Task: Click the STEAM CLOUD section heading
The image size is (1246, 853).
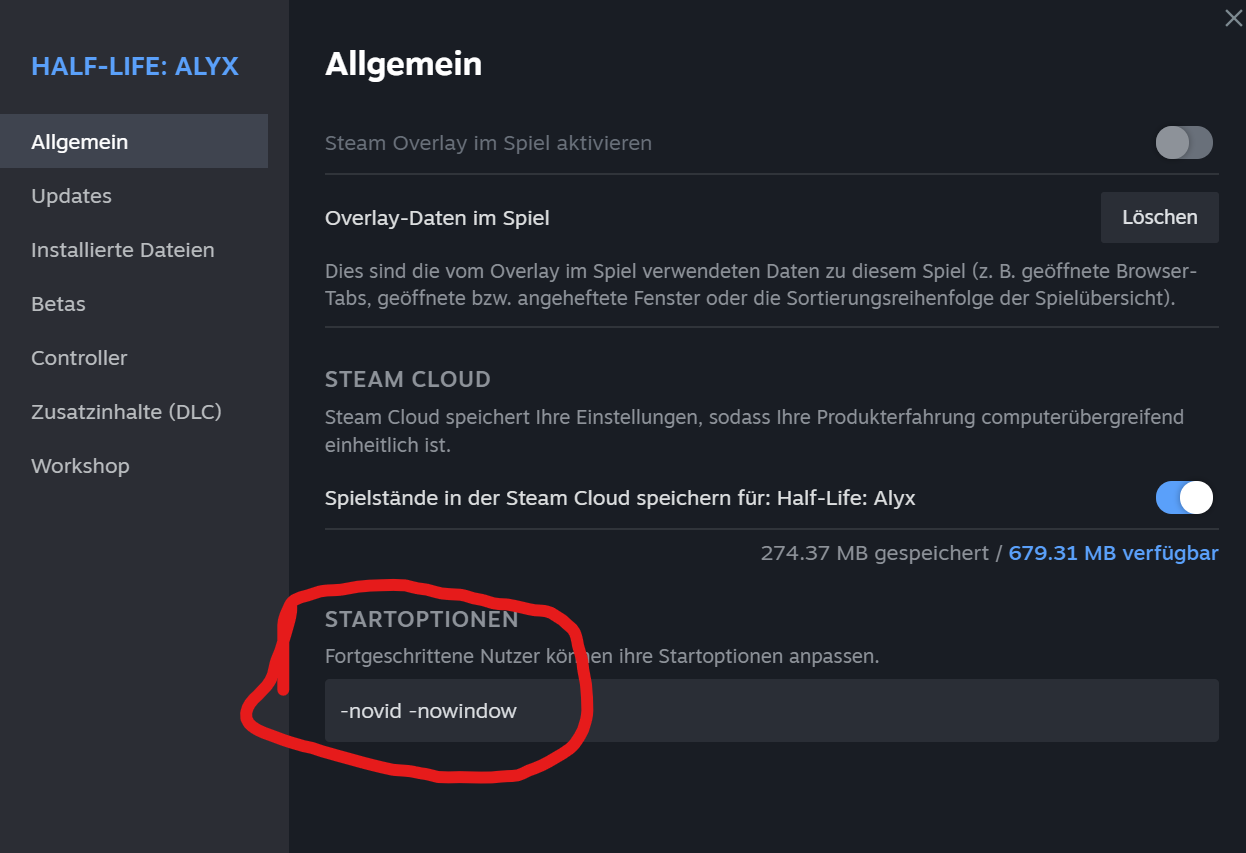Action: pos(408,380)
